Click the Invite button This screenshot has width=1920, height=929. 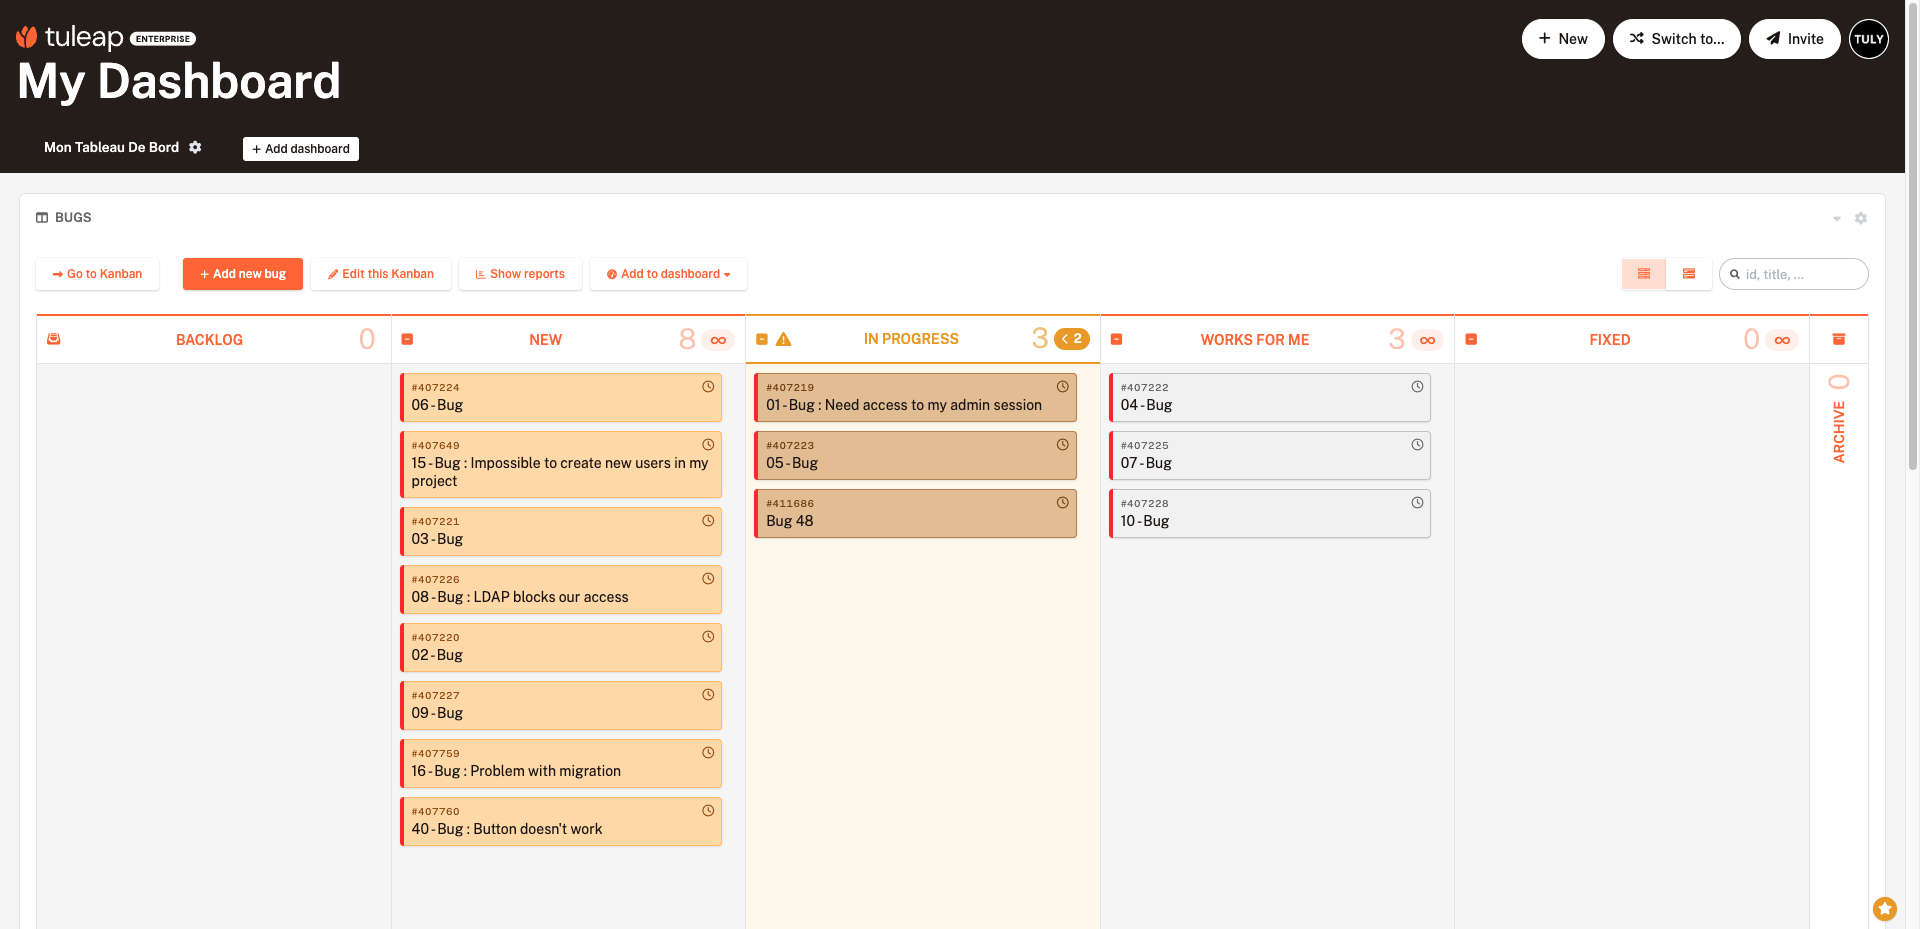(x=1795, y=39)
